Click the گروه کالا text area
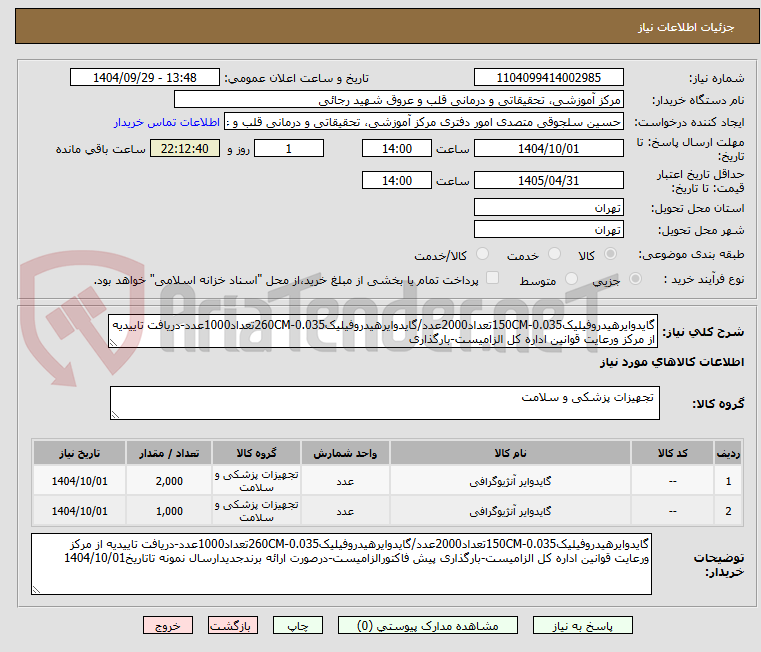761x652 pixels. click(385, 403)
